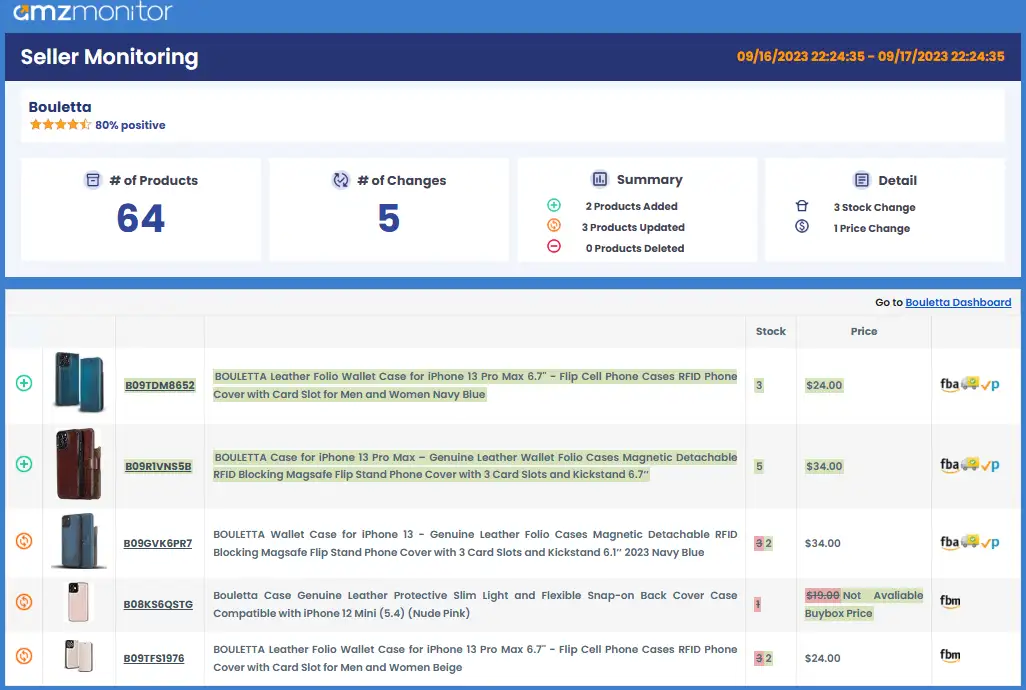
Task: Click the plus icon beside 2 Products Added
Action: (x=554, y=204)
